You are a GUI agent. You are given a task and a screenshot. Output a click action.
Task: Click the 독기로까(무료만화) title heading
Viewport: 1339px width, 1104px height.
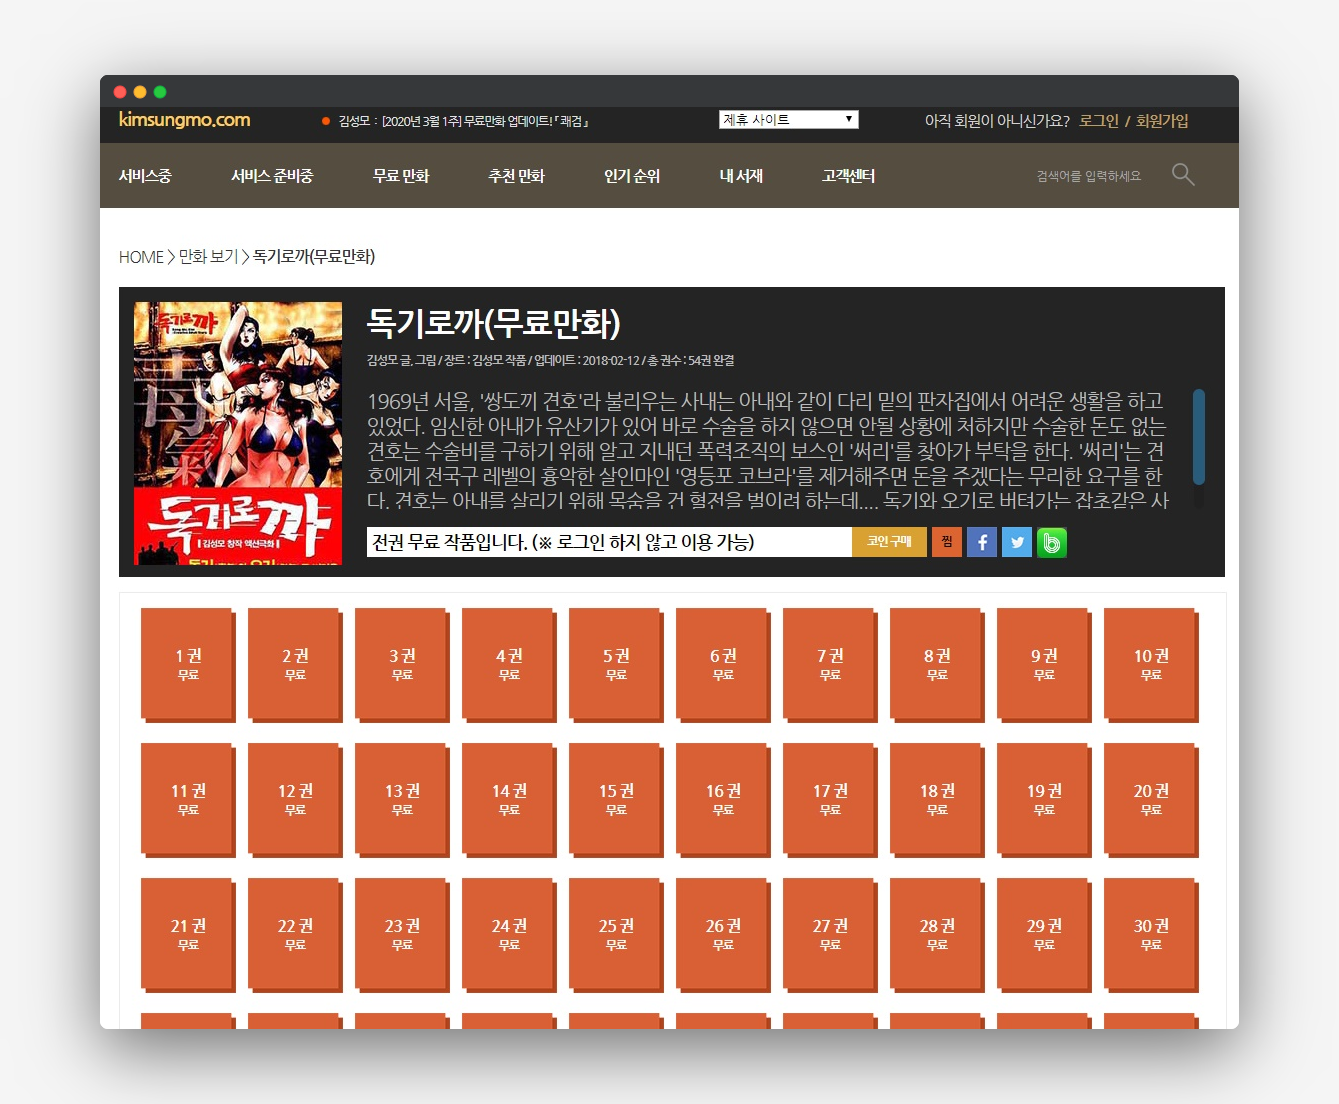pos(494,323)
